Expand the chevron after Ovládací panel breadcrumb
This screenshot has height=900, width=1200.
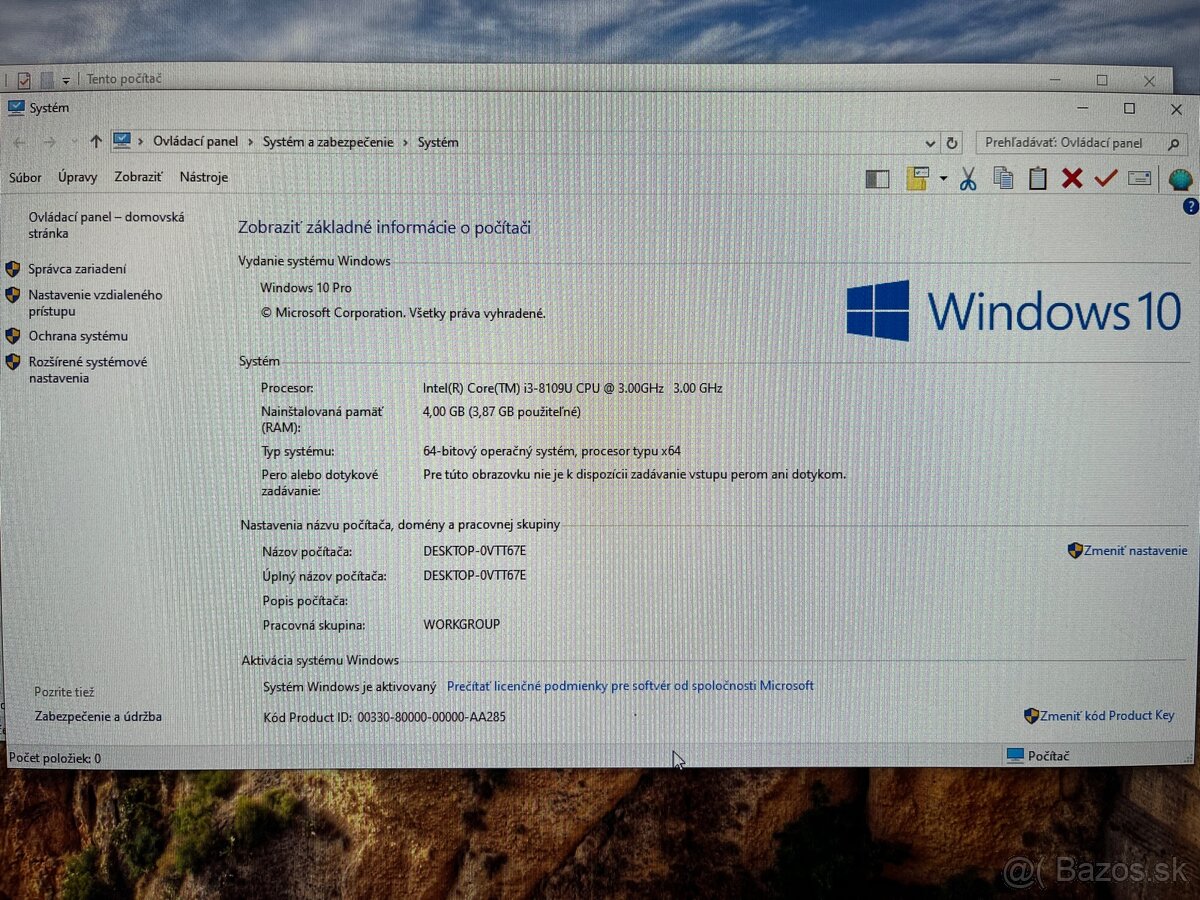point(250,142)
